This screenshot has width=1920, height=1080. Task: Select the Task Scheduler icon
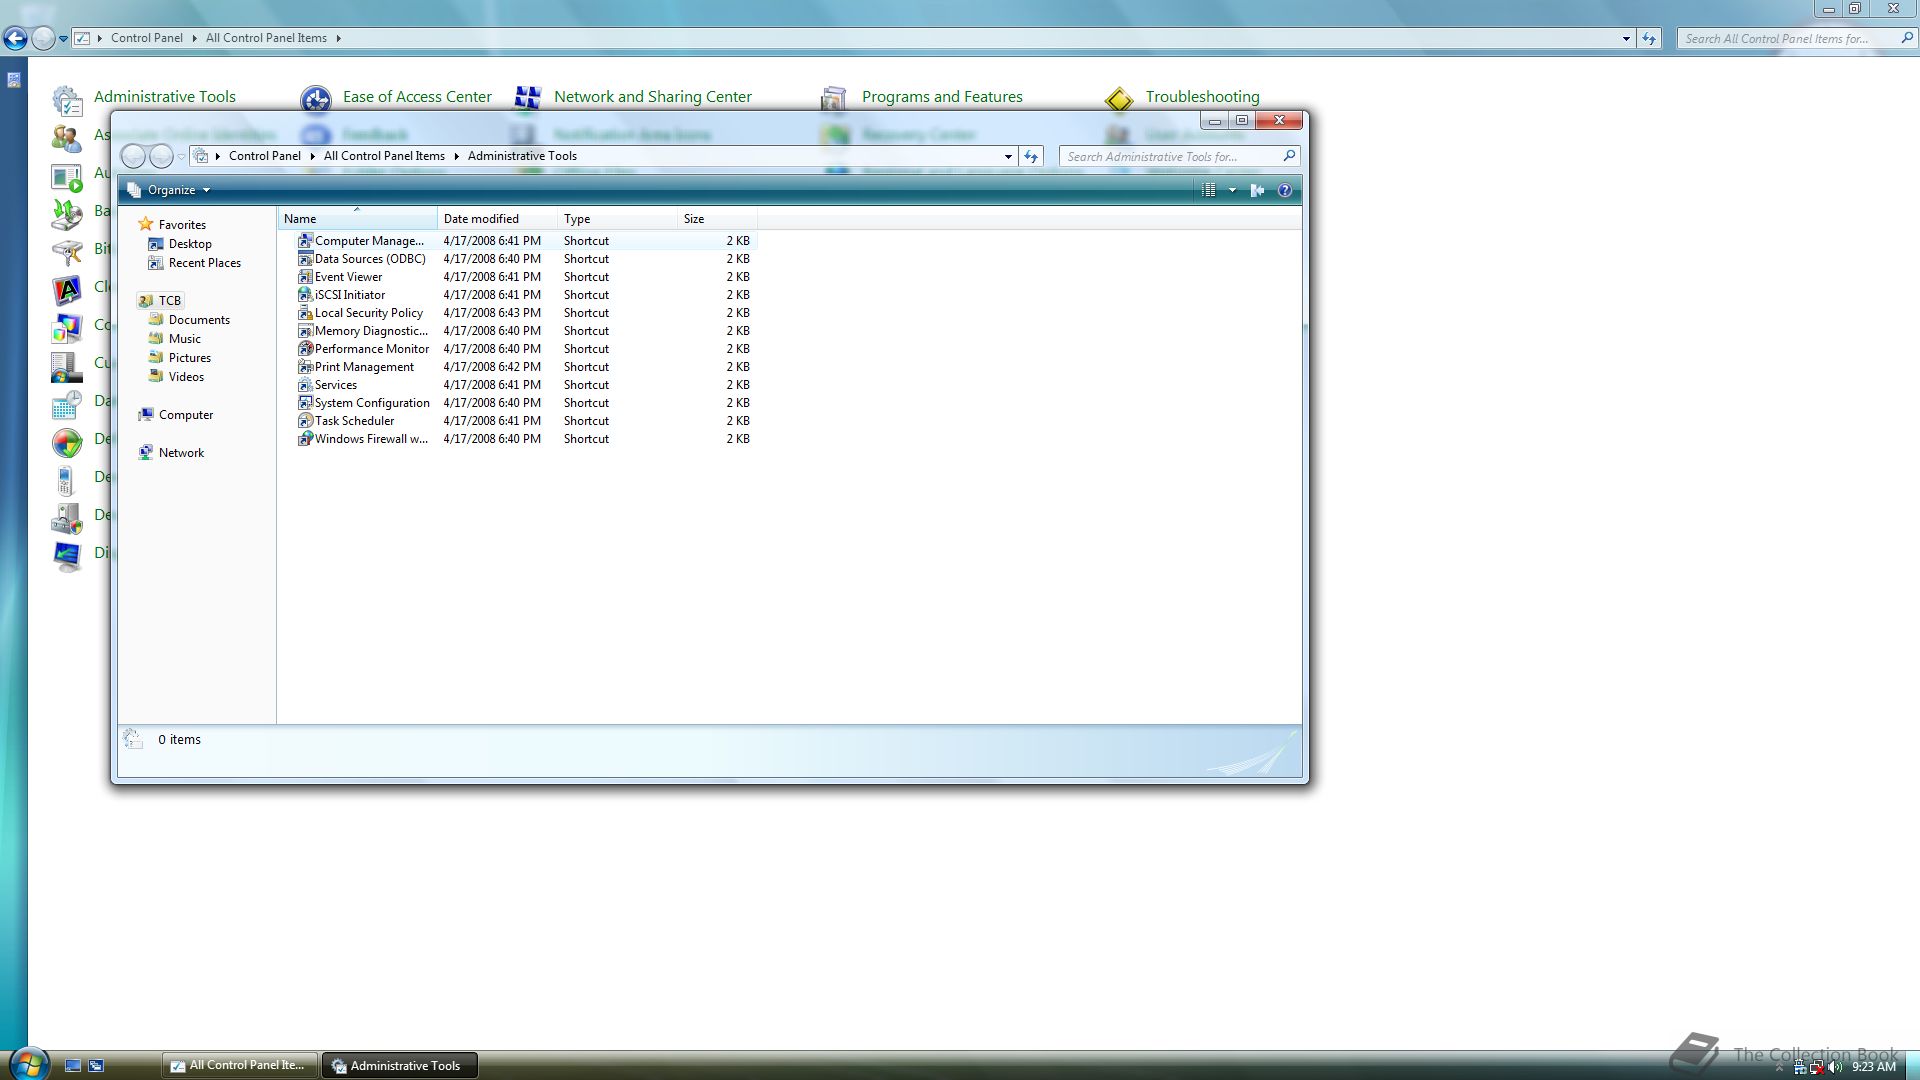[305, 421]
